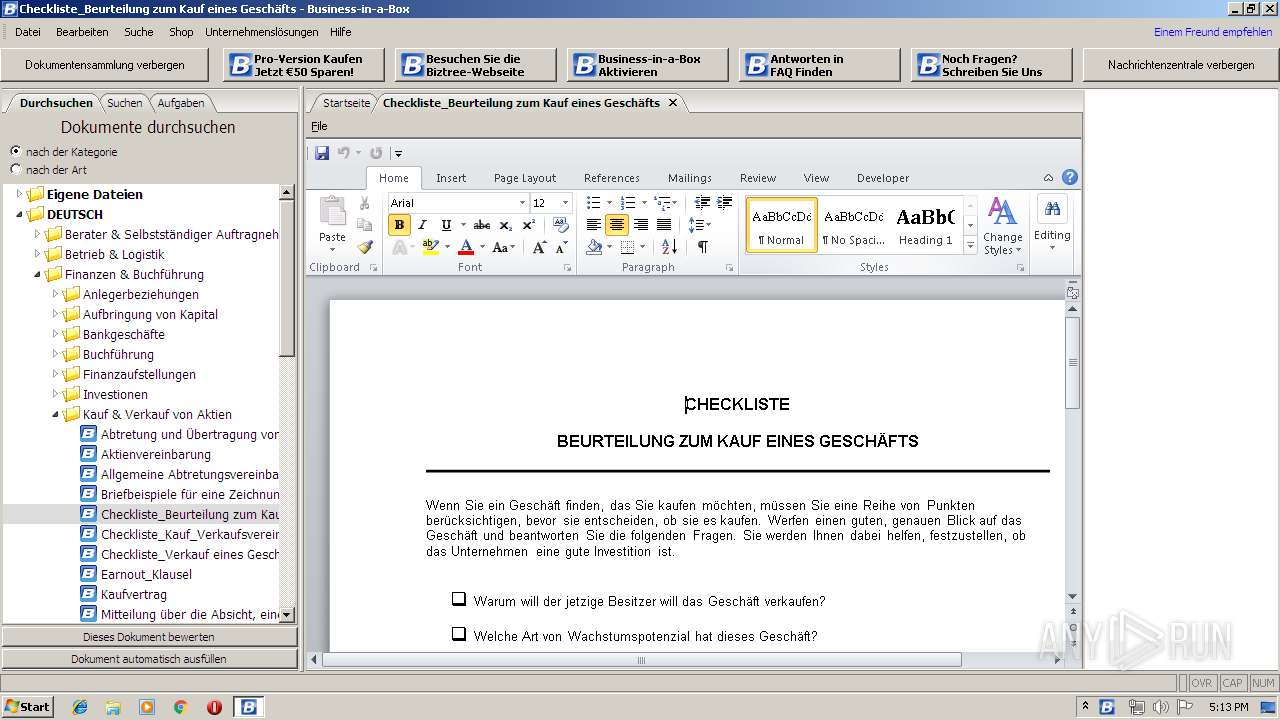This screenshot has height=720, width=1280.
Task: Toggle Show/Hide paragraph marks
Action: 702,247
